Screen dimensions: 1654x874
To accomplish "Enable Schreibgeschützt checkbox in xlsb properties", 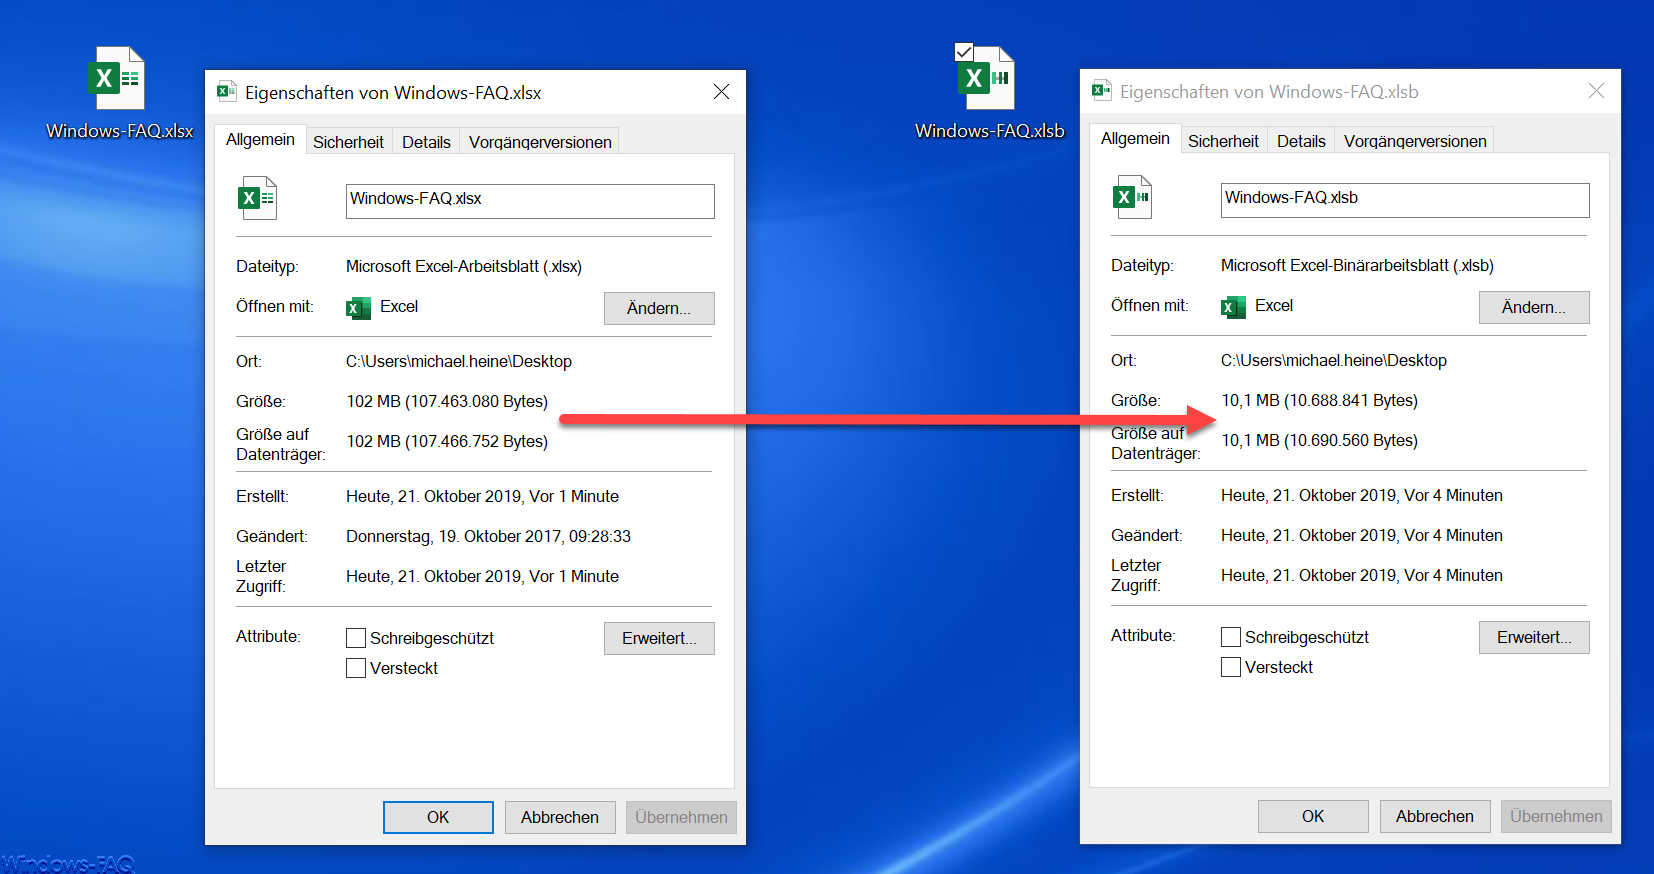I will [x=1231, y=637].
